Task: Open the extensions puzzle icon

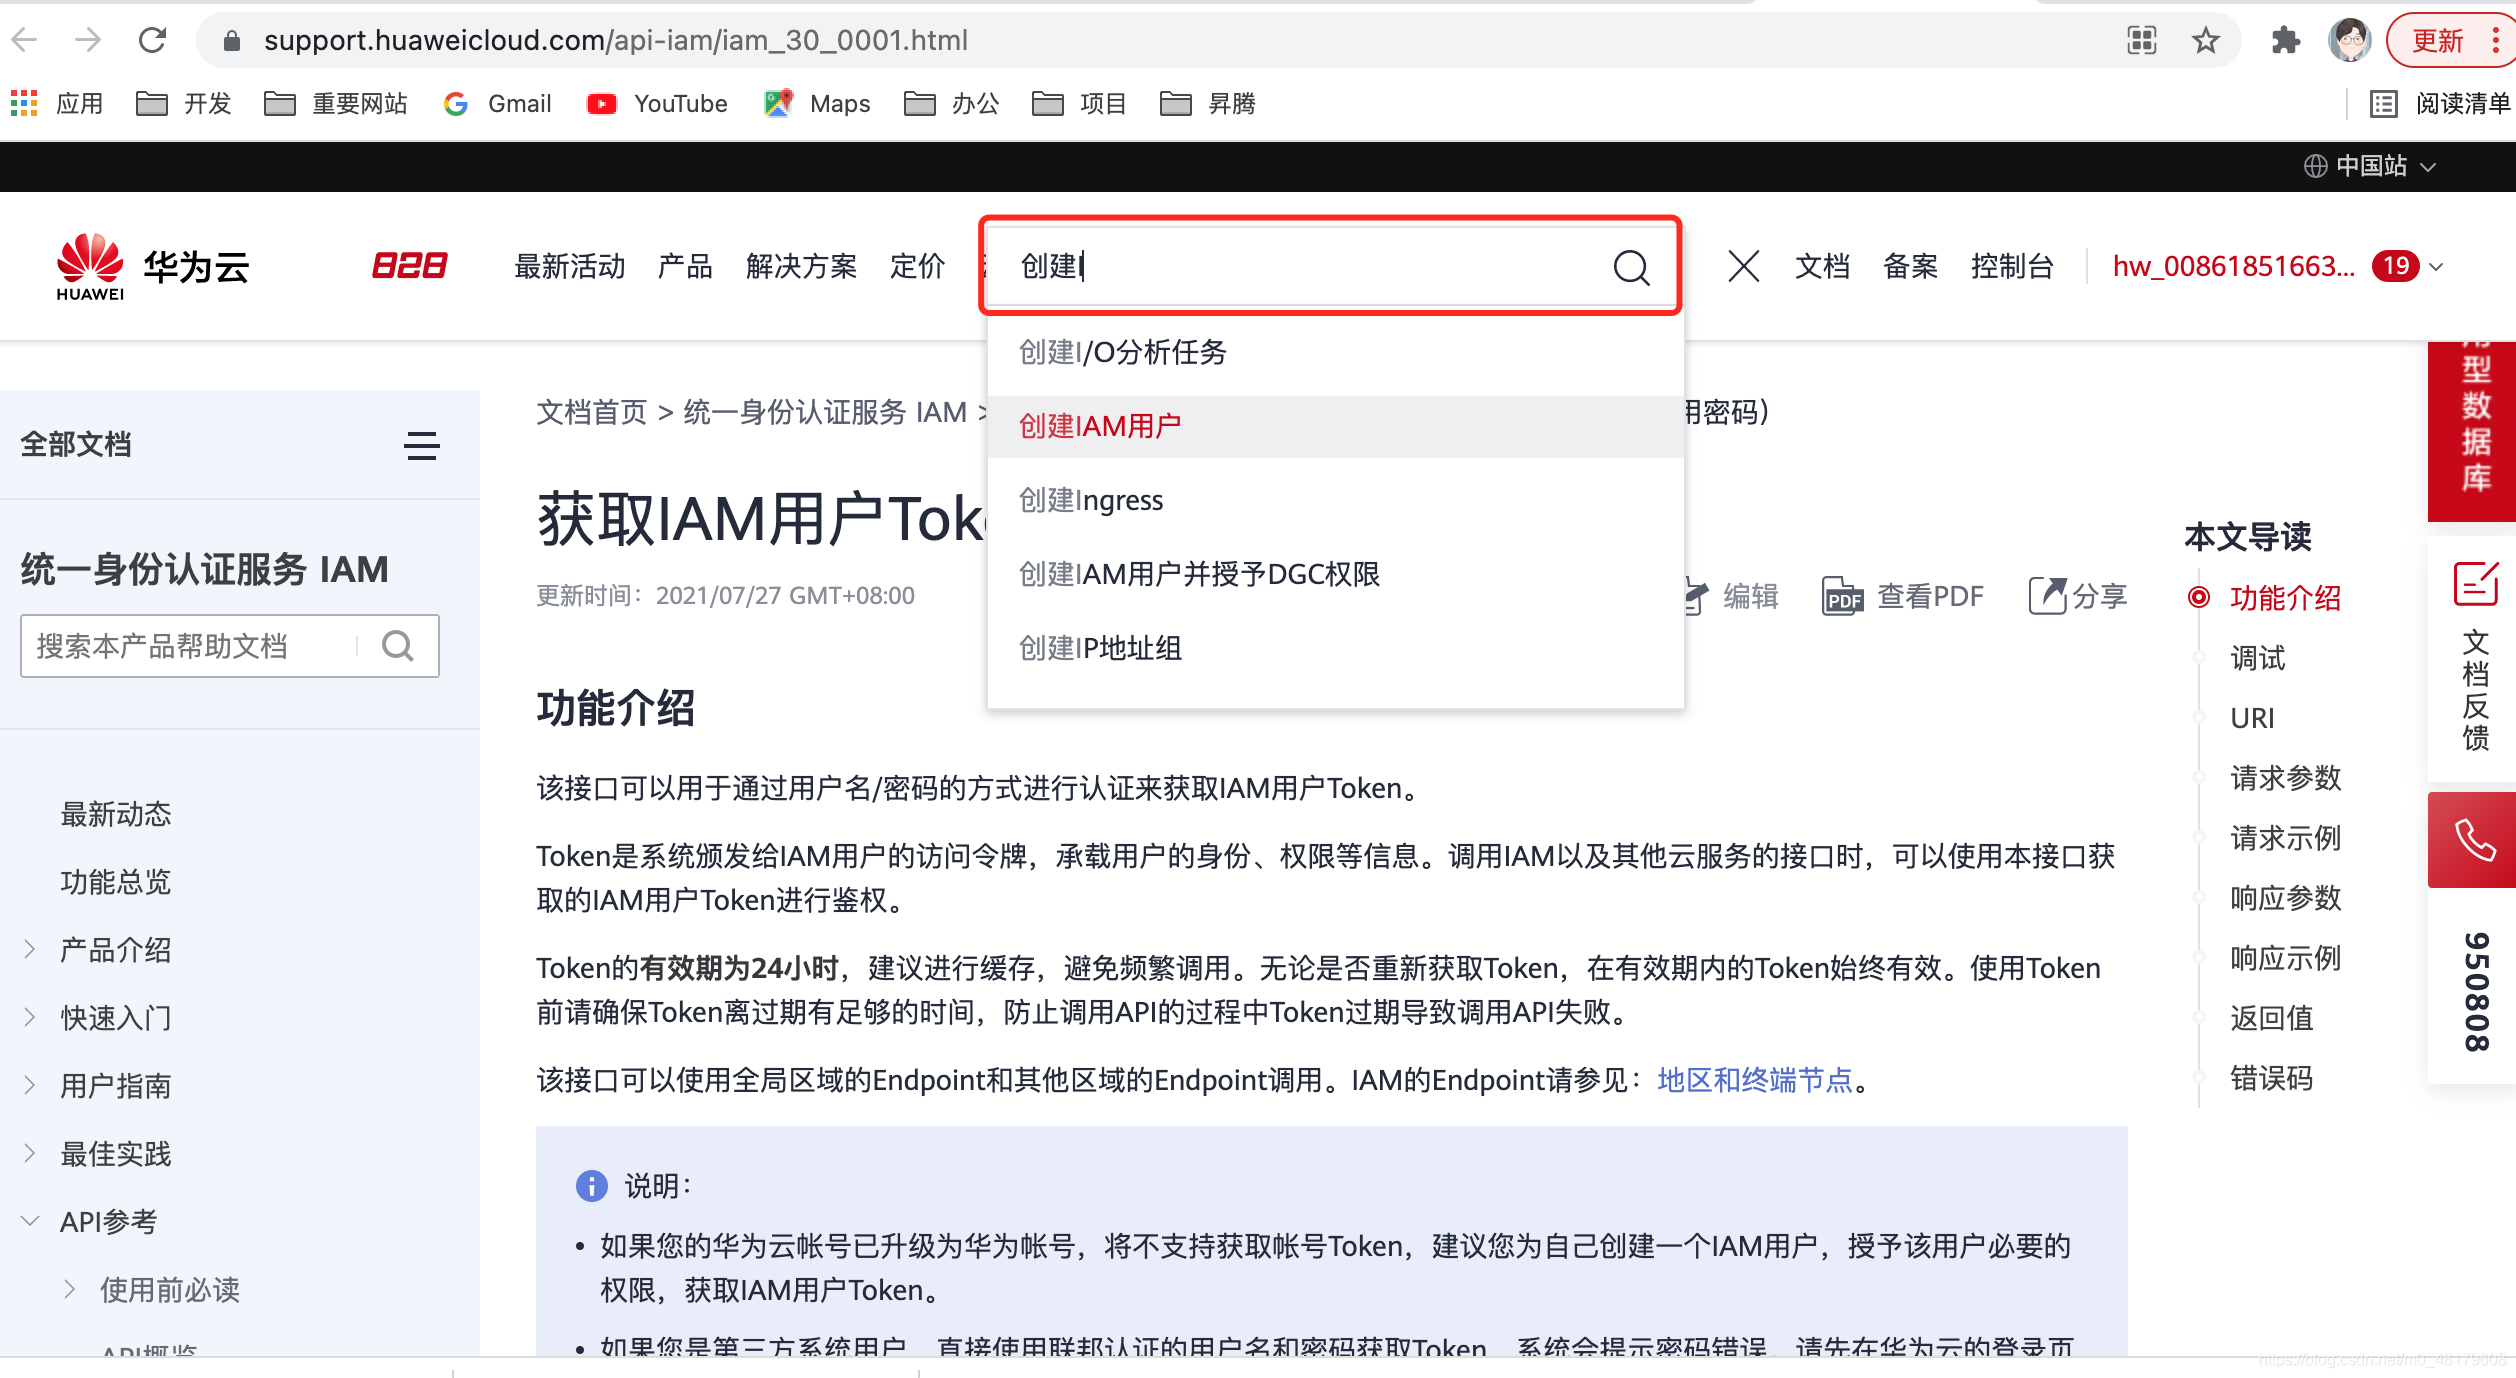Action: coord(2285,40)
